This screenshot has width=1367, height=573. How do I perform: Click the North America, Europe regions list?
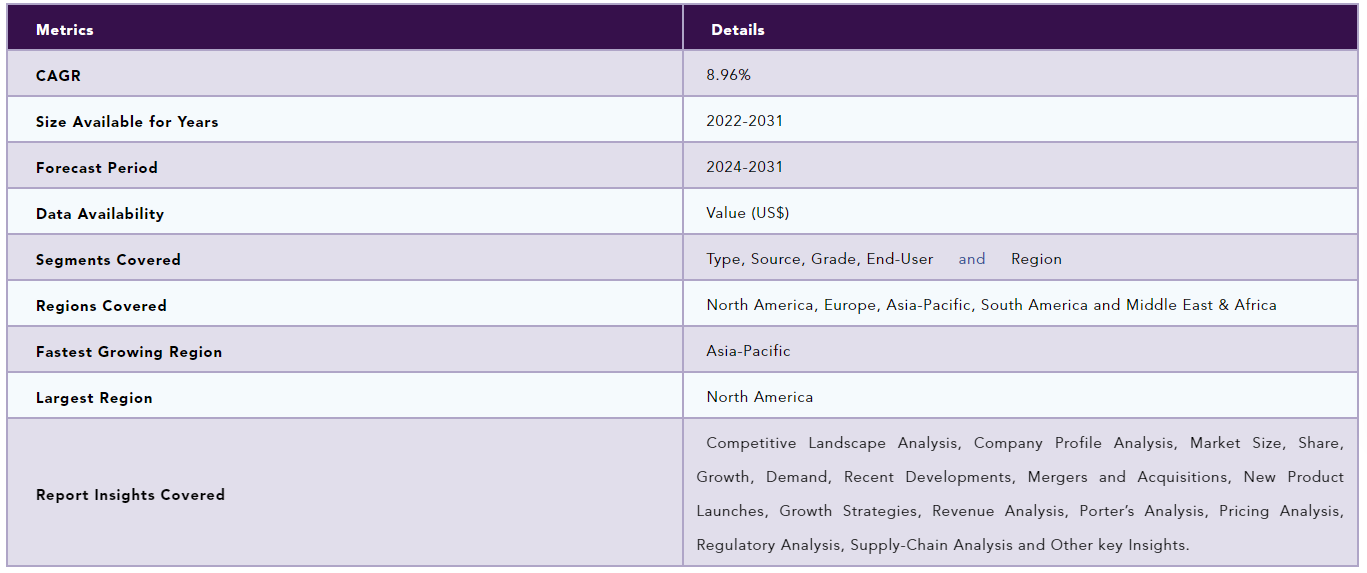[991, 305]
